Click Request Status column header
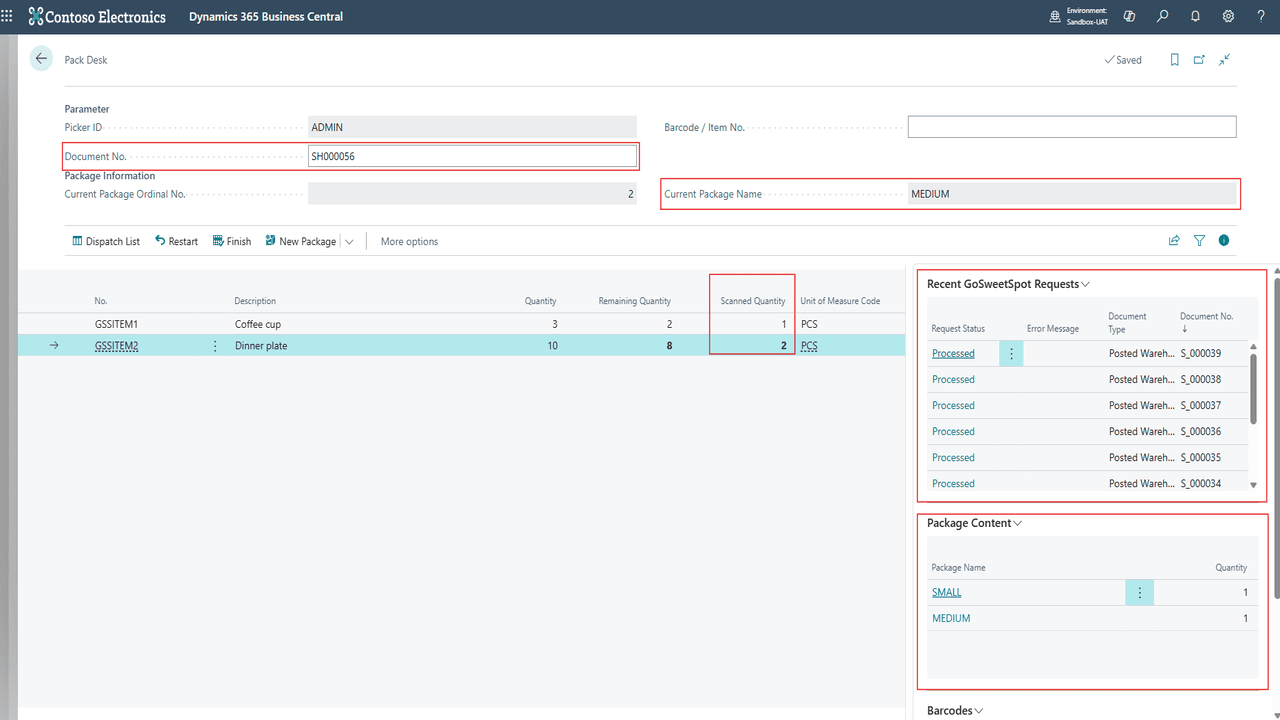This screenshot has width=1280, height=720. coord(958,328)
